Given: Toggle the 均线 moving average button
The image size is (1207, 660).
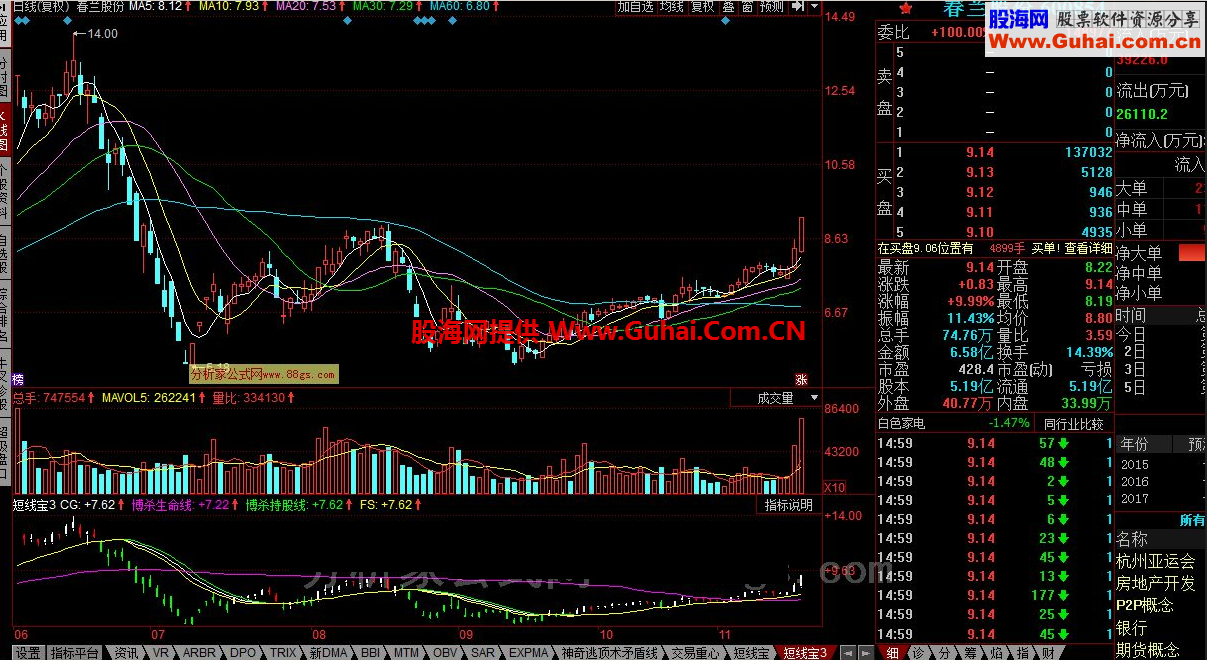Looking at the screenshot, I should (672, 6).
